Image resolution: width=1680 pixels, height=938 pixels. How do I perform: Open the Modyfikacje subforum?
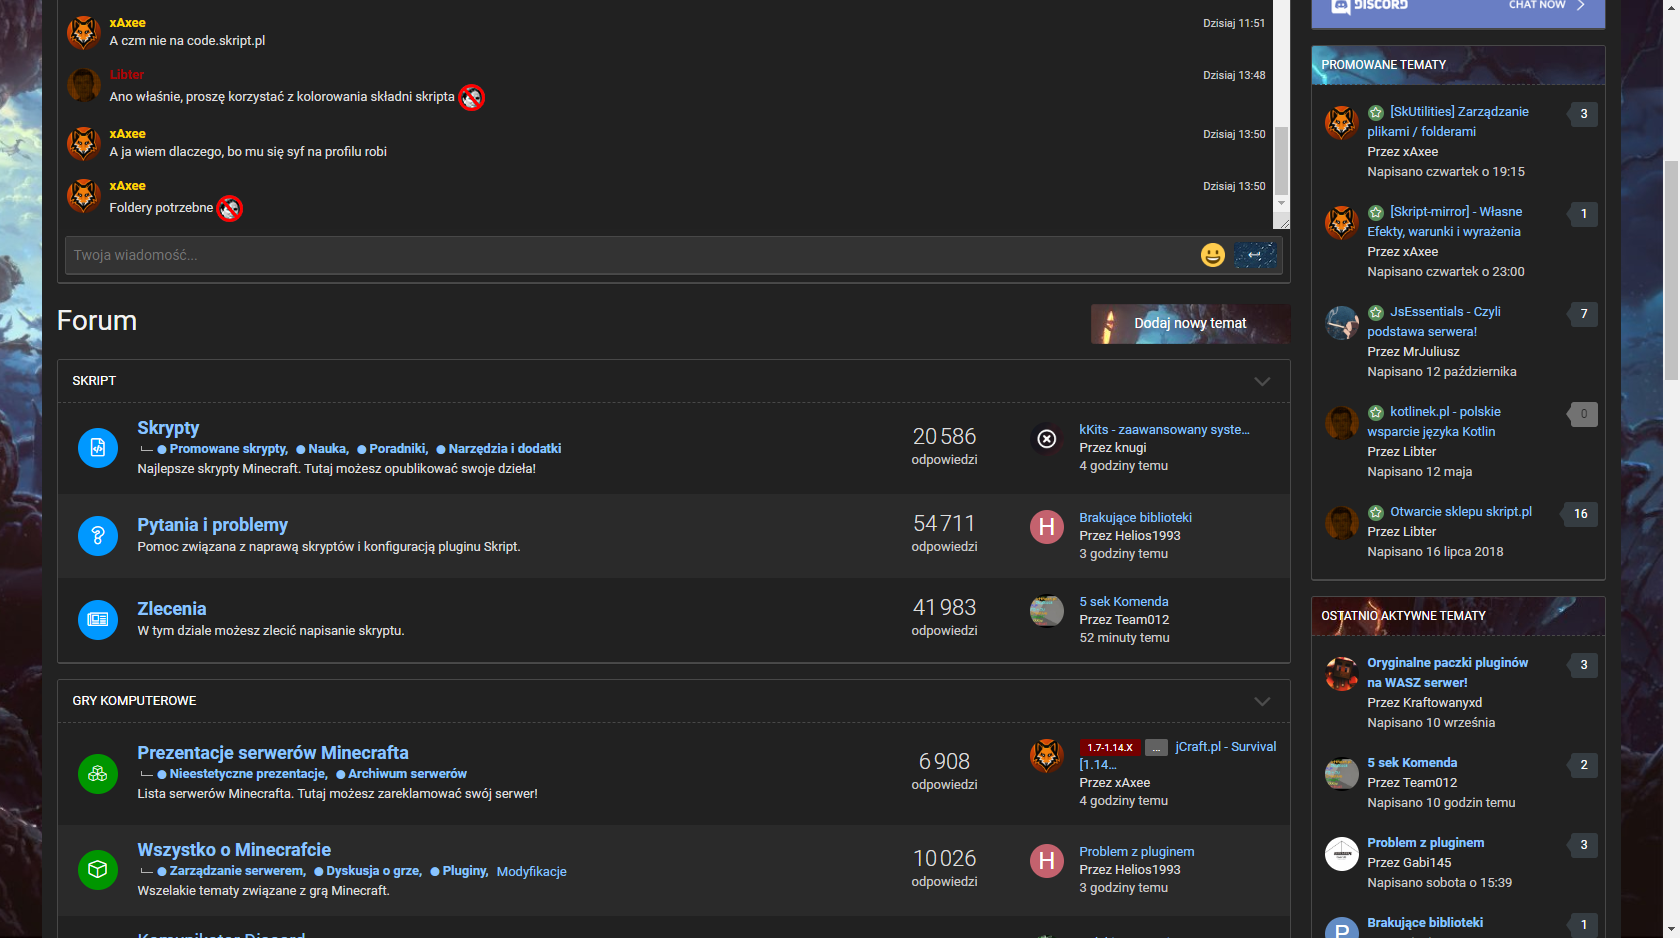(532, 872)
